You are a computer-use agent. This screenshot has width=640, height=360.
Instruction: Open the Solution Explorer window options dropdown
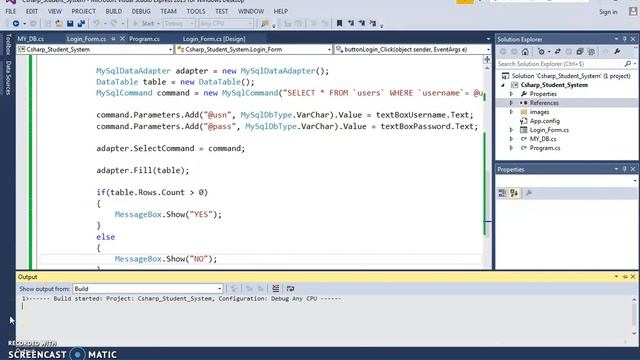[616, 39]
